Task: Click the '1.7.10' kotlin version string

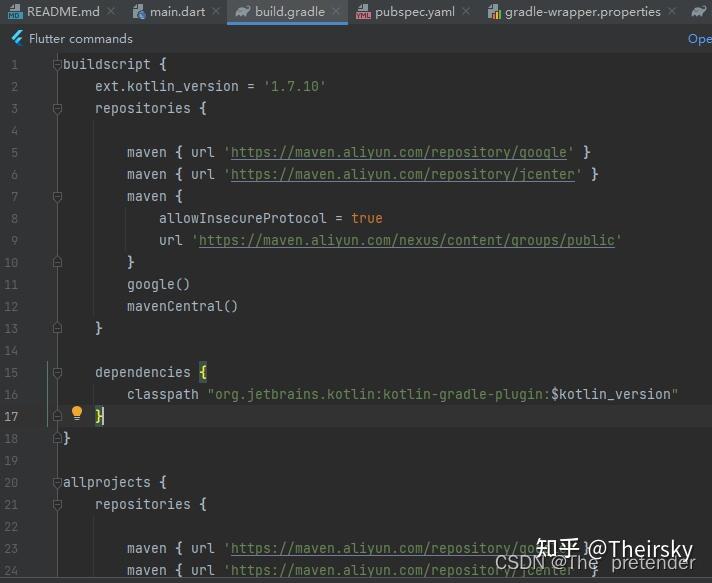Action: (295, 86)
